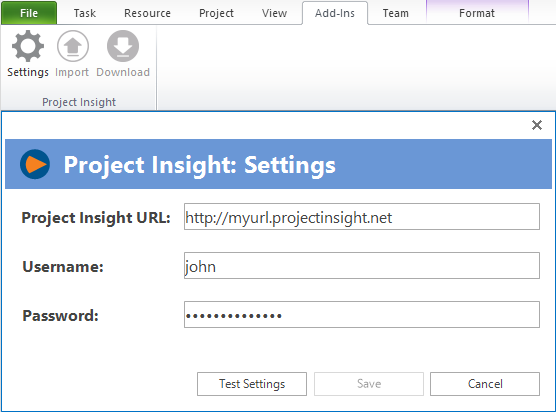Click the Project Insight orange play logo
This screenshot has height=412, width=556.
[35, 164]
